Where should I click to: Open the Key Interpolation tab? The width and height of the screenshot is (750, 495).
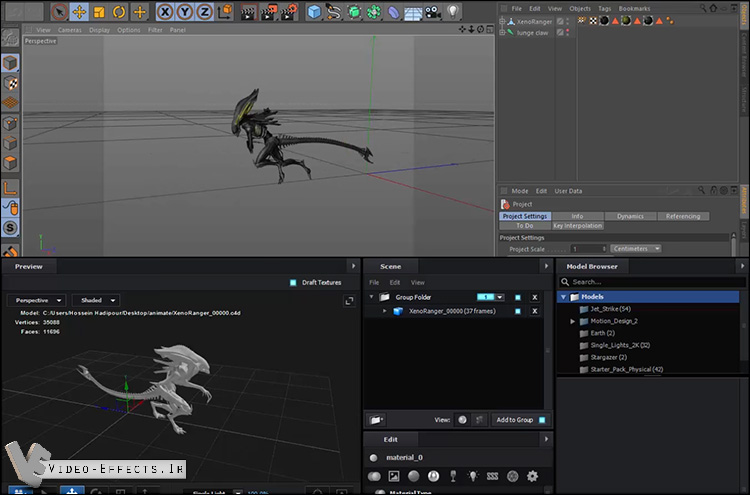[577, 226]
